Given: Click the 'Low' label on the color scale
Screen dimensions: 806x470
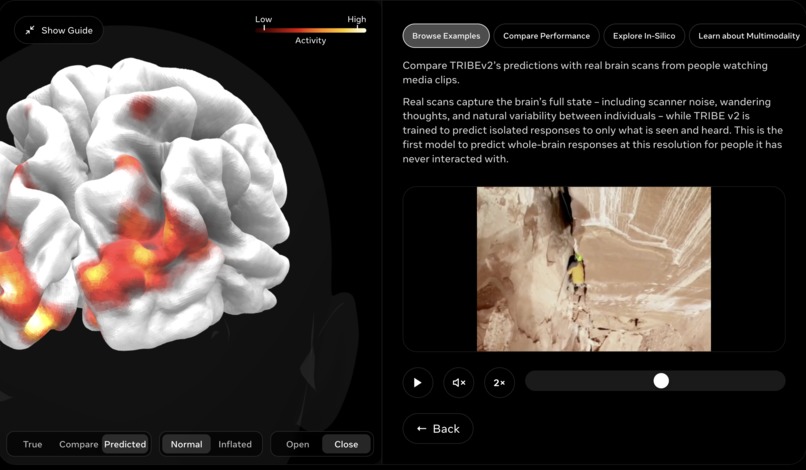Looking at the screenshot, I should (264, 20).
